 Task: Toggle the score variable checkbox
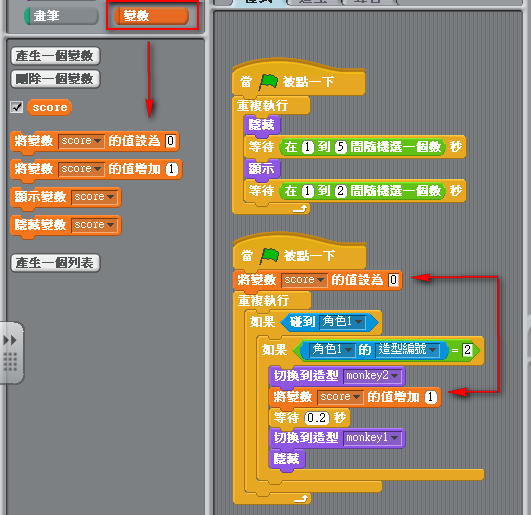(17, 107)
